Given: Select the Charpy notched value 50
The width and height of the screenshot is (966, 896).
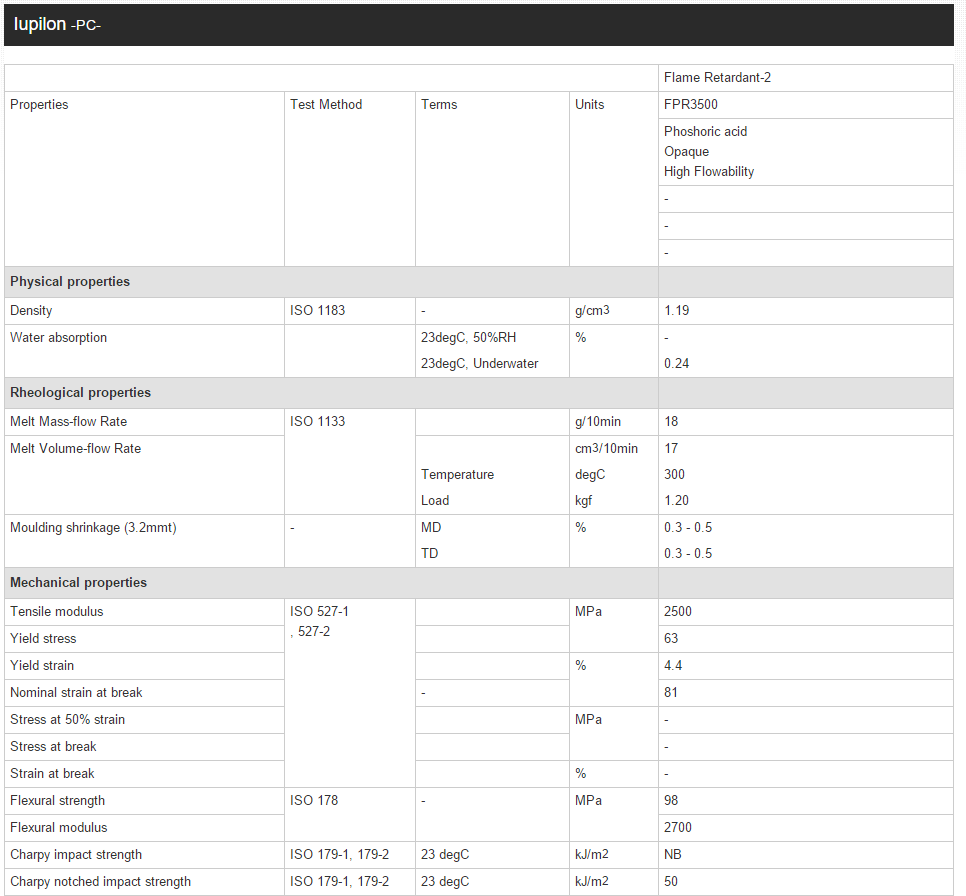Looking at the screenshot, I should click(671, 882).
